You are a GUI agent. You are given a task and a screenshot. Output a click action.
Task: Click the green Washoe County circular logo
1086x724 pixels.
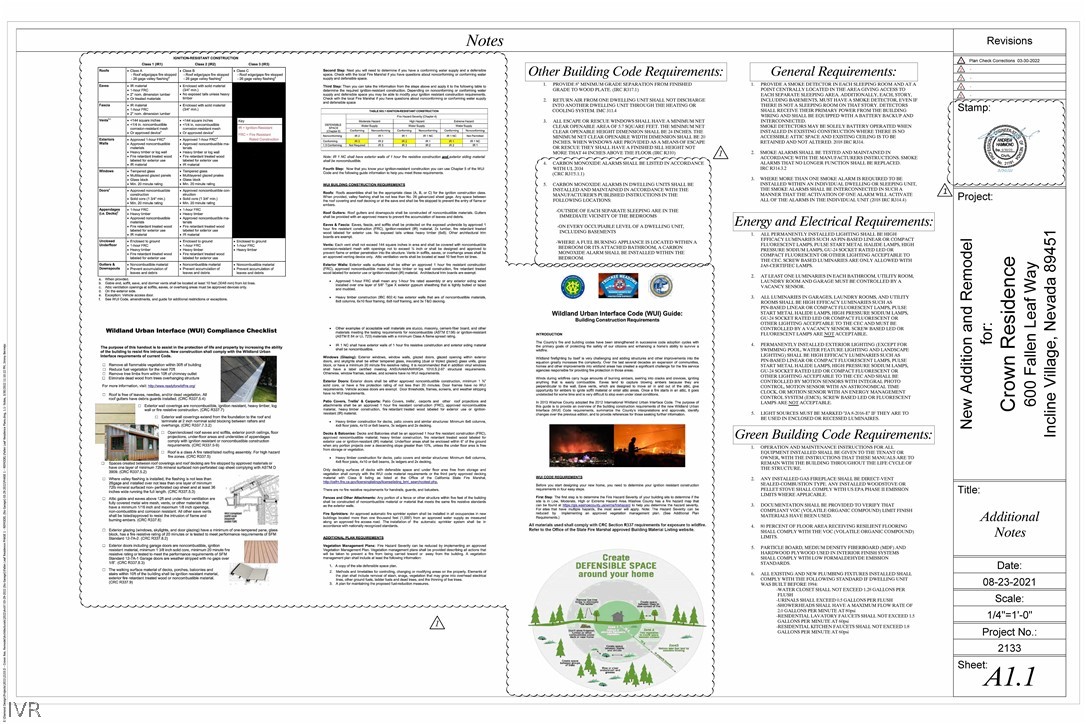click(573, 286)
